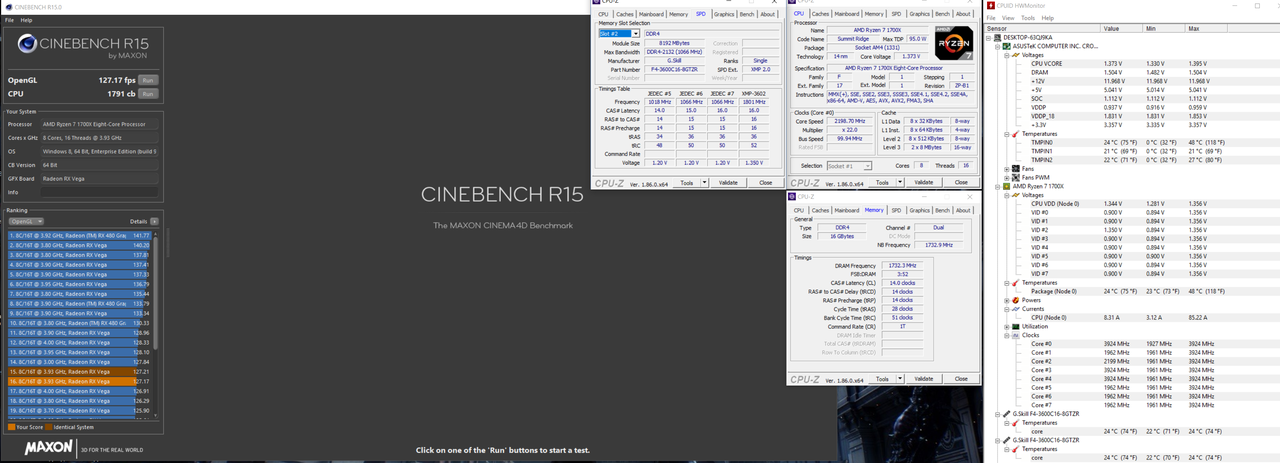Screen dimensions: 1280x463
Task: Open Slot #2 memory slot dropdown
Action: click(x=619, y=34)
